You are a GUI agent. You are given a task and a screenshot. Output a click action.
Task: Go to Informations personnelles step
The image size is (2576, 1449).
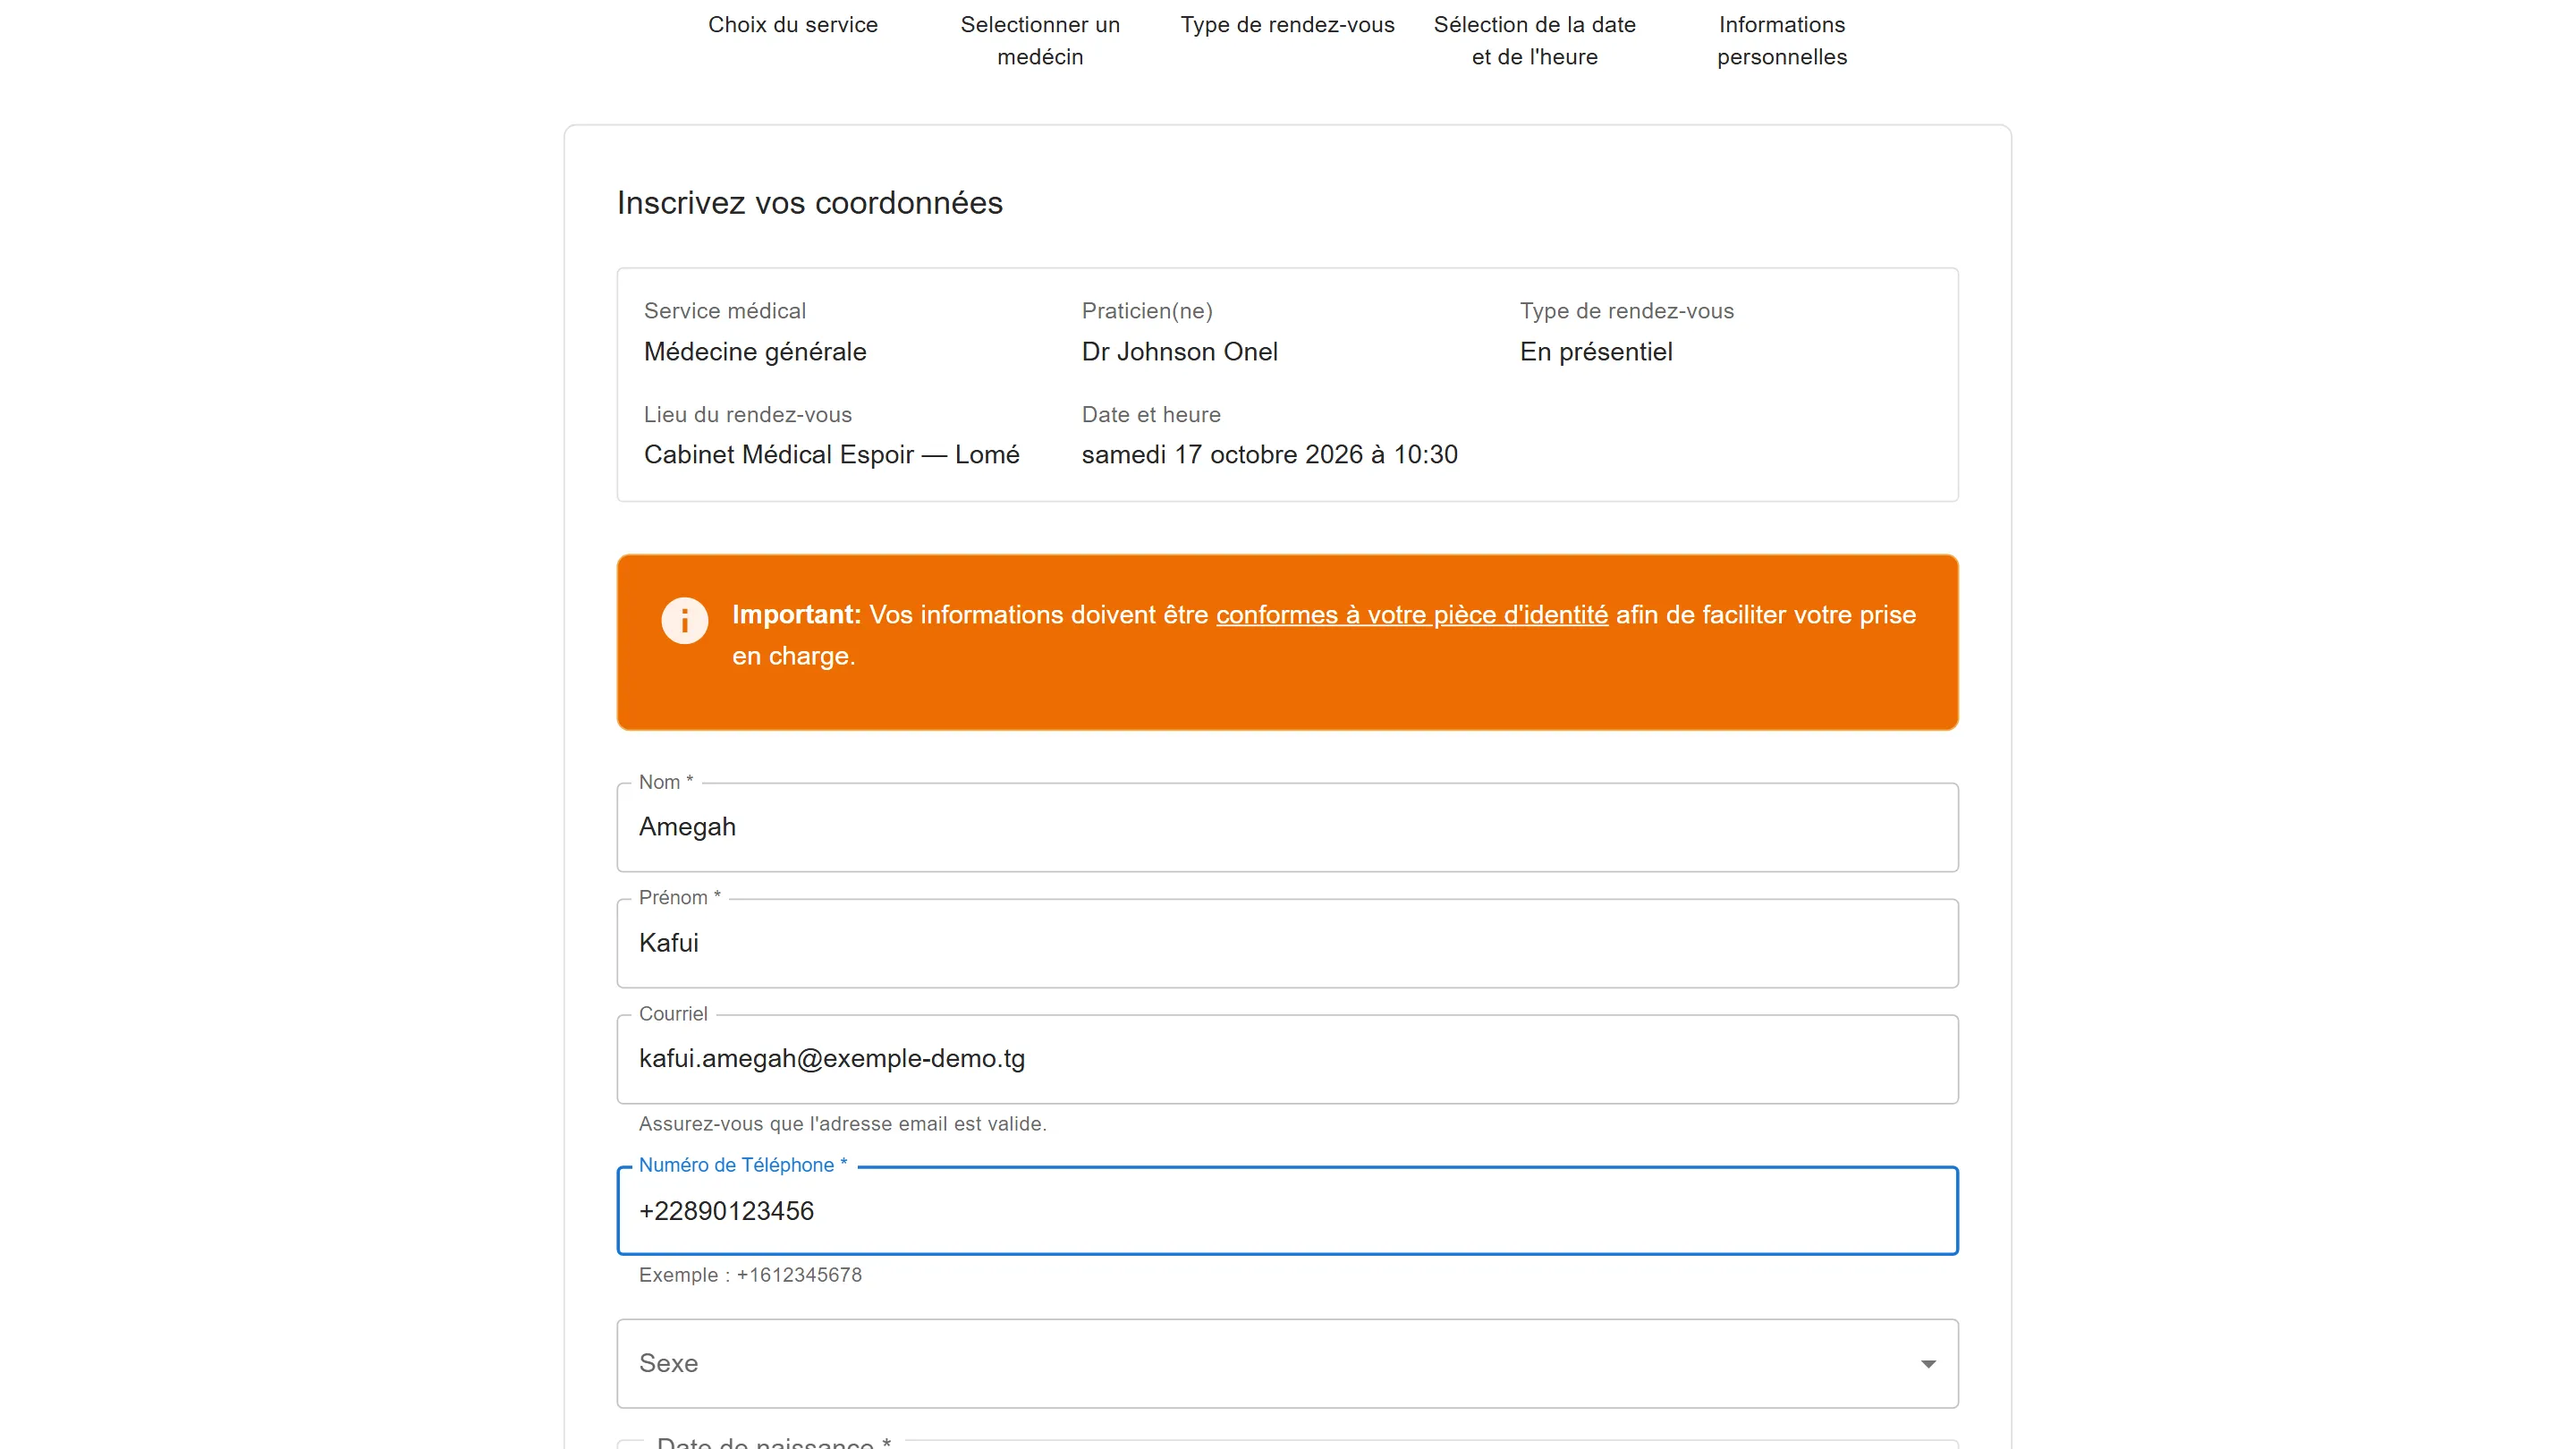(x=1782, y=41)
